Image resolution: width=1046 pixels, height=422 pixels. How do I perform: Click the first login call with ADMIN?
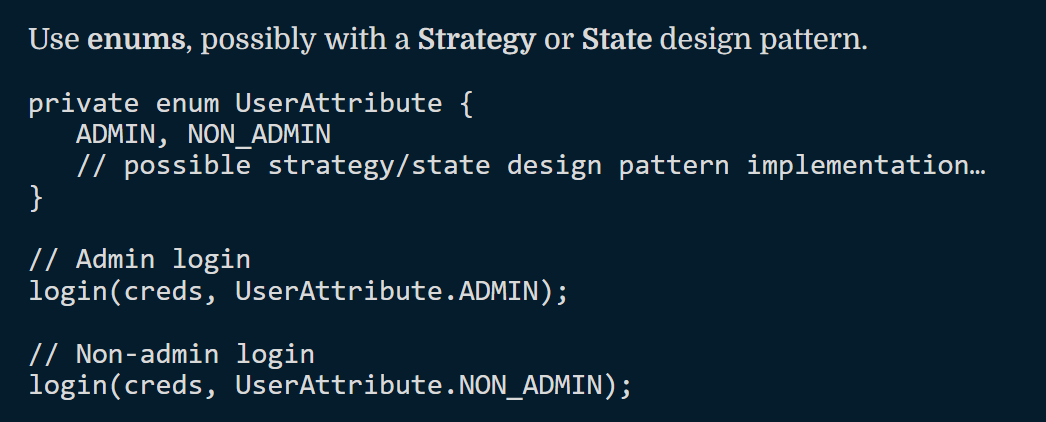[298, 291]
